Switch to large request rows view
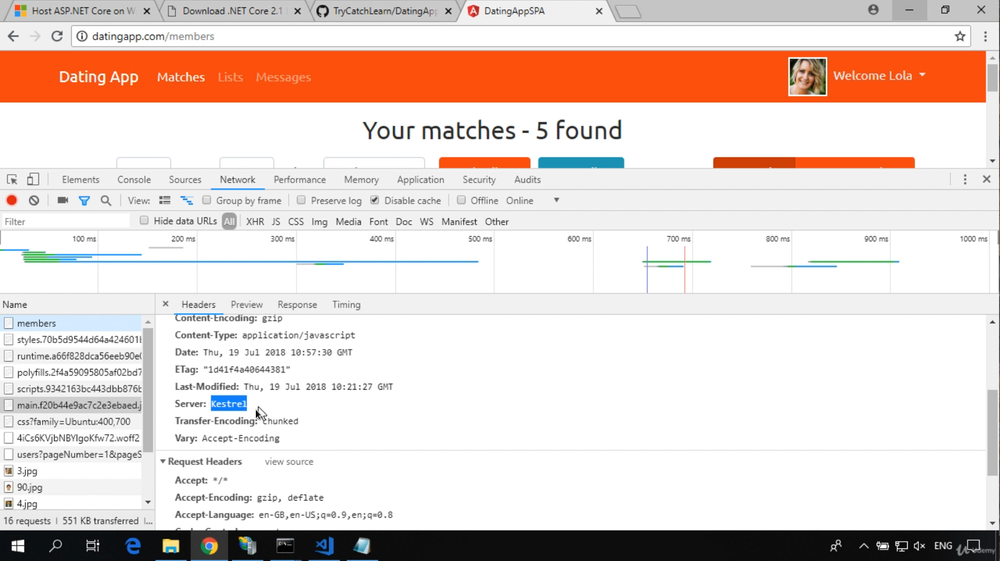This screenshot has height=561, width=1000. pos(165,200)
